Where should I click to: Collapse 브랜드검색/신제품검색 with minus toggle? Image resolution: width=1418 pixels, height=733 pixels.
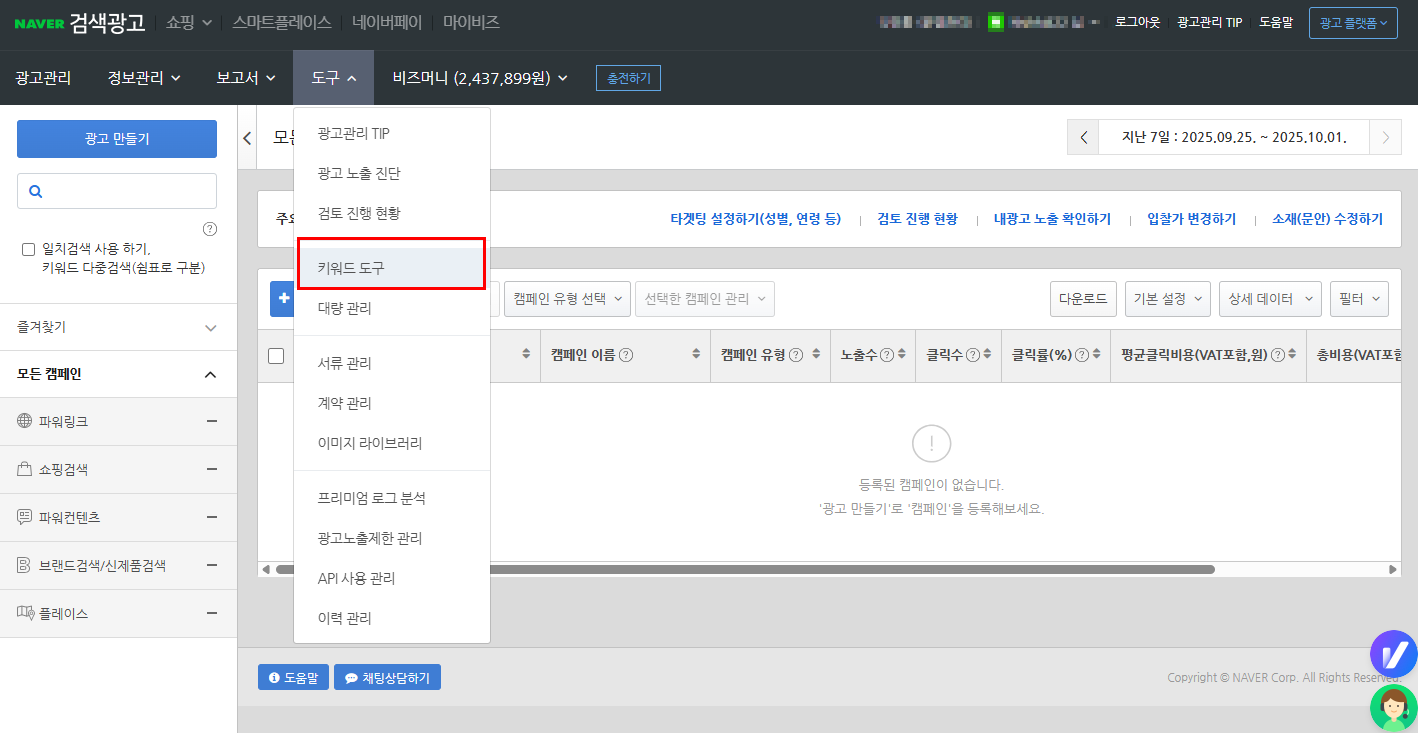click(211, 565)
